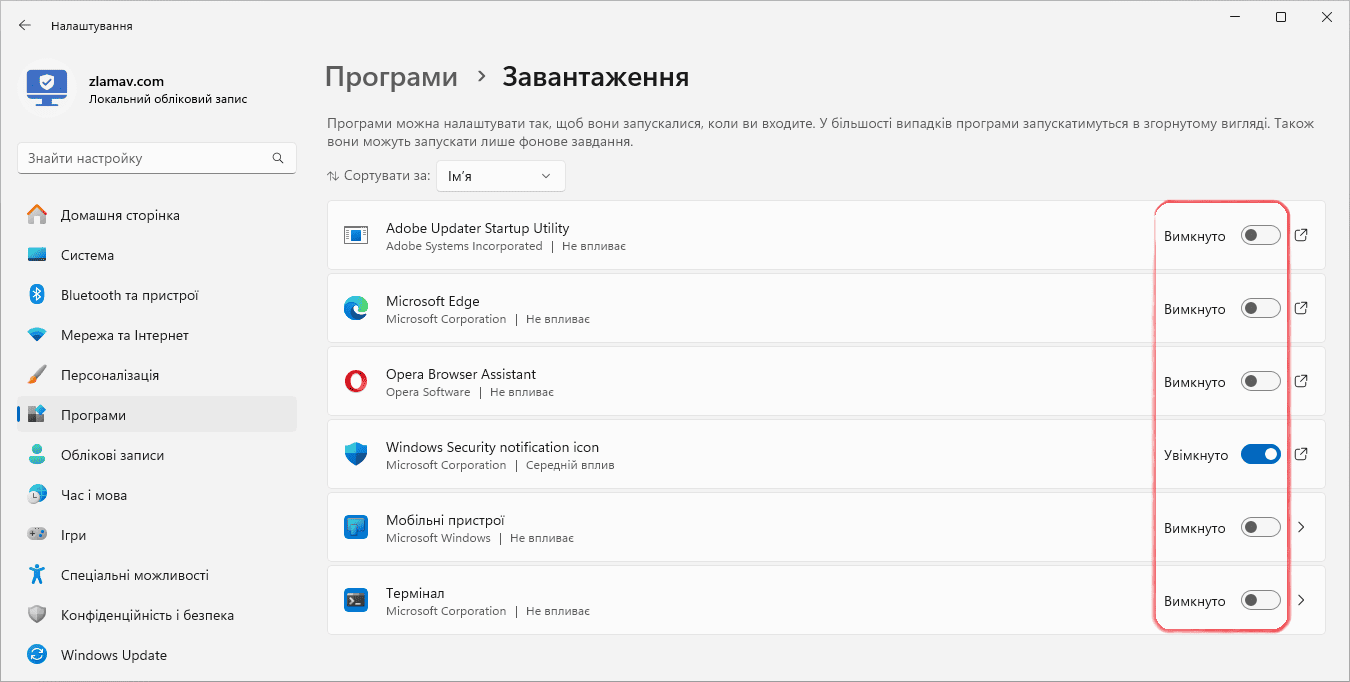Select Мережа та Інтернет

pos(157,335)
